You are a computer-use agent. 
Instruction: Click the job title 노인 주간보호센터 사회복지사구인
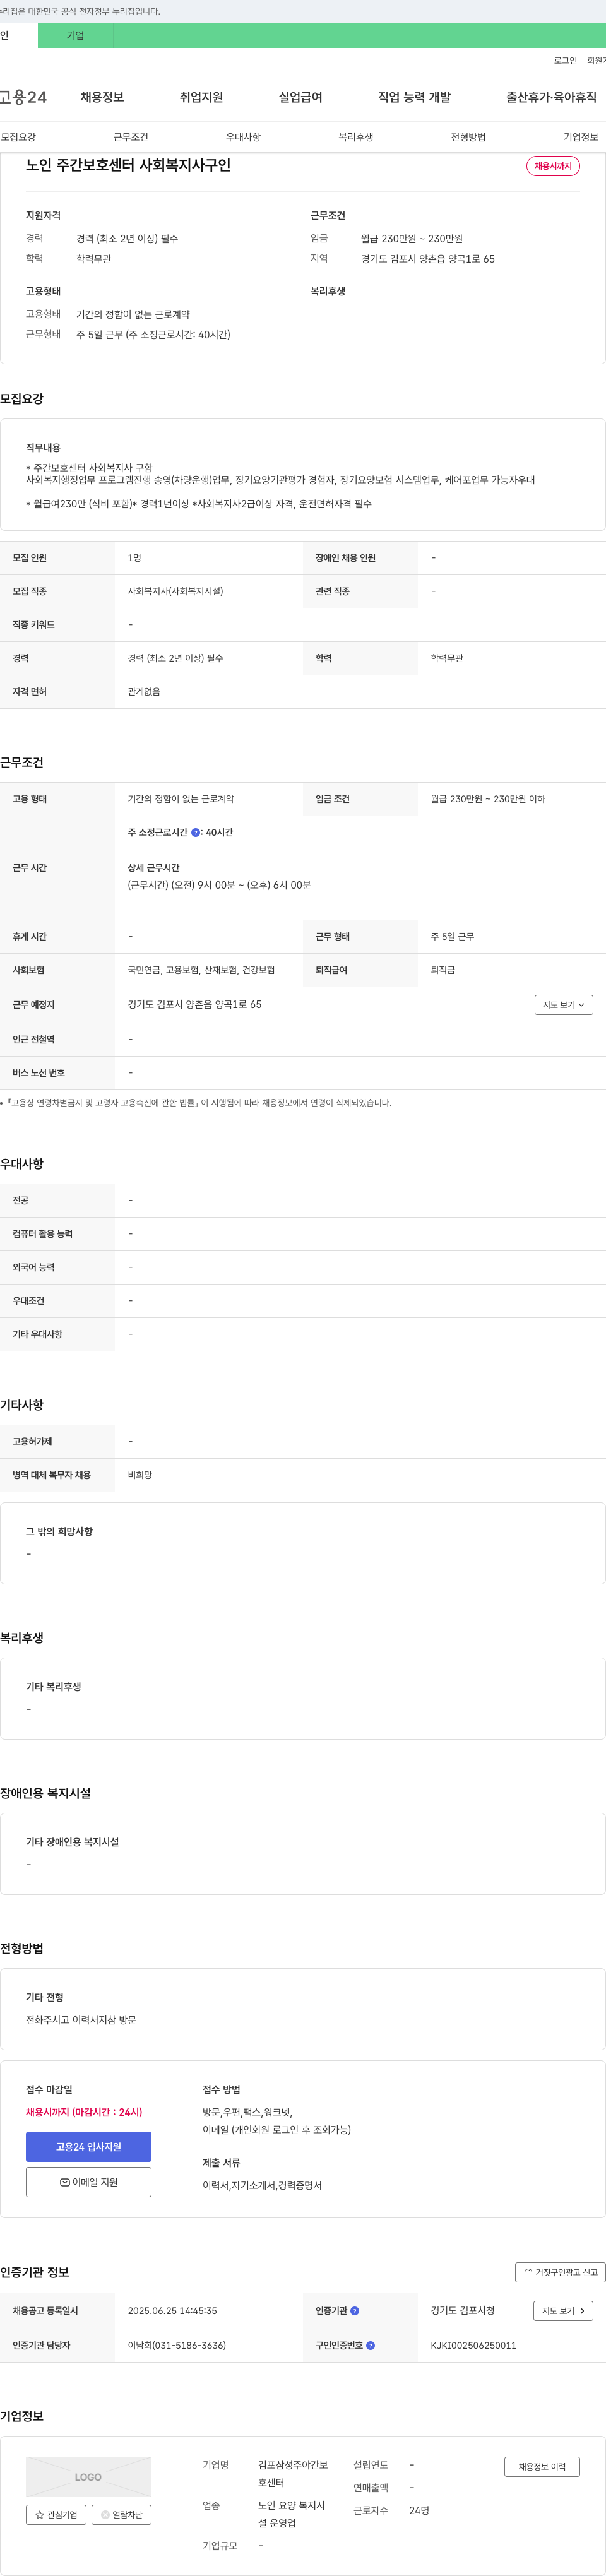(x=128, y=165)
